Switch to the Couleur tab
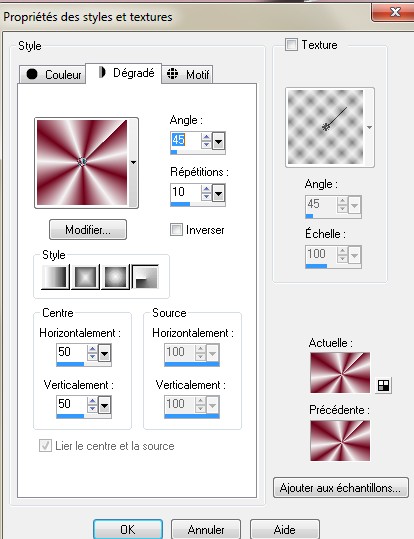Screen dimensions: 414x539 coord(52,74)
